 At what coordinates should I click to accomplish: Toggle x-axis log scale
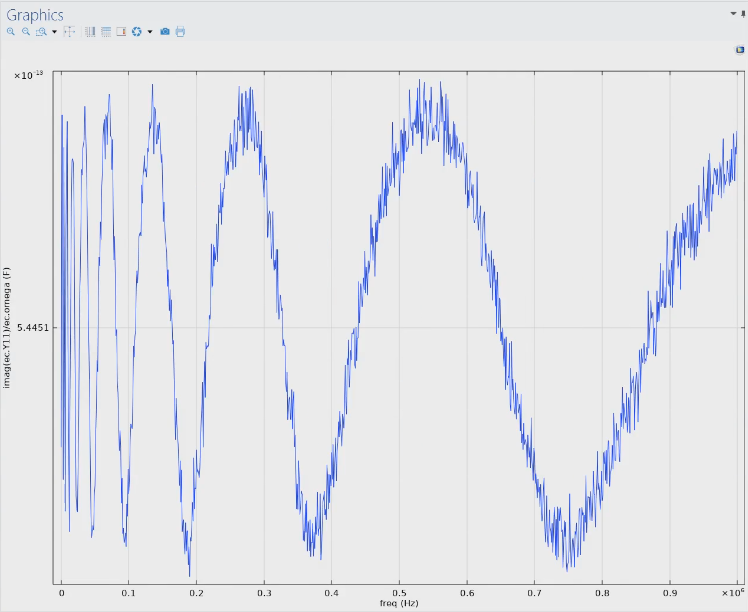[90, 32]
